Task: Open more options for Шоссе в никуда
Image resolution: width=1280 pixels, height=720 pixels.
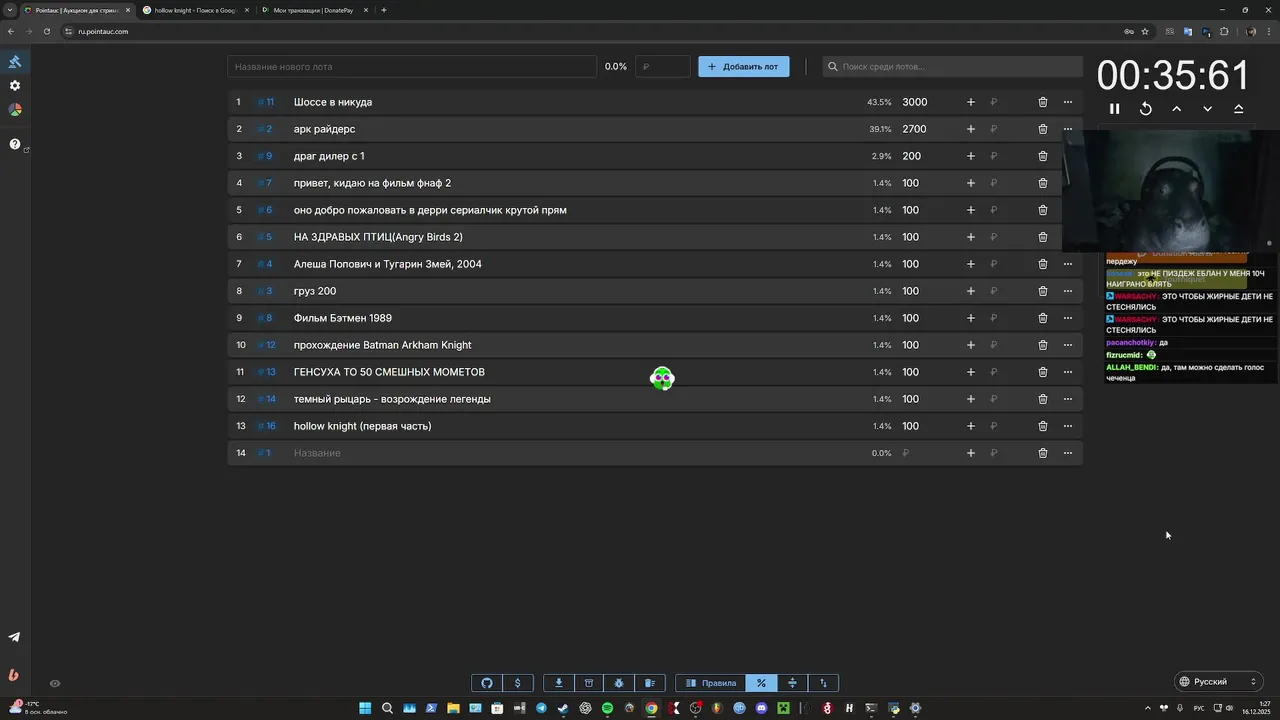Action: pos(1067,102)
